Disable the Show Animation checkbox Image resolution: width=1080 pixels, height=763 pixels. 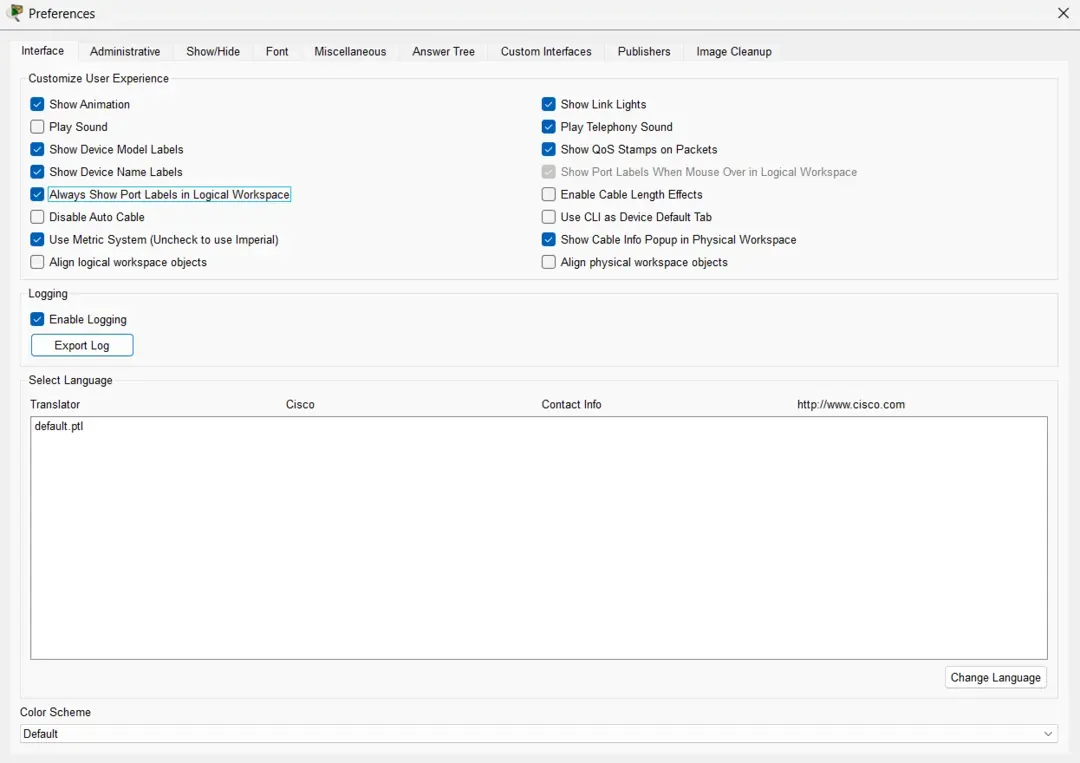[37, 104]
